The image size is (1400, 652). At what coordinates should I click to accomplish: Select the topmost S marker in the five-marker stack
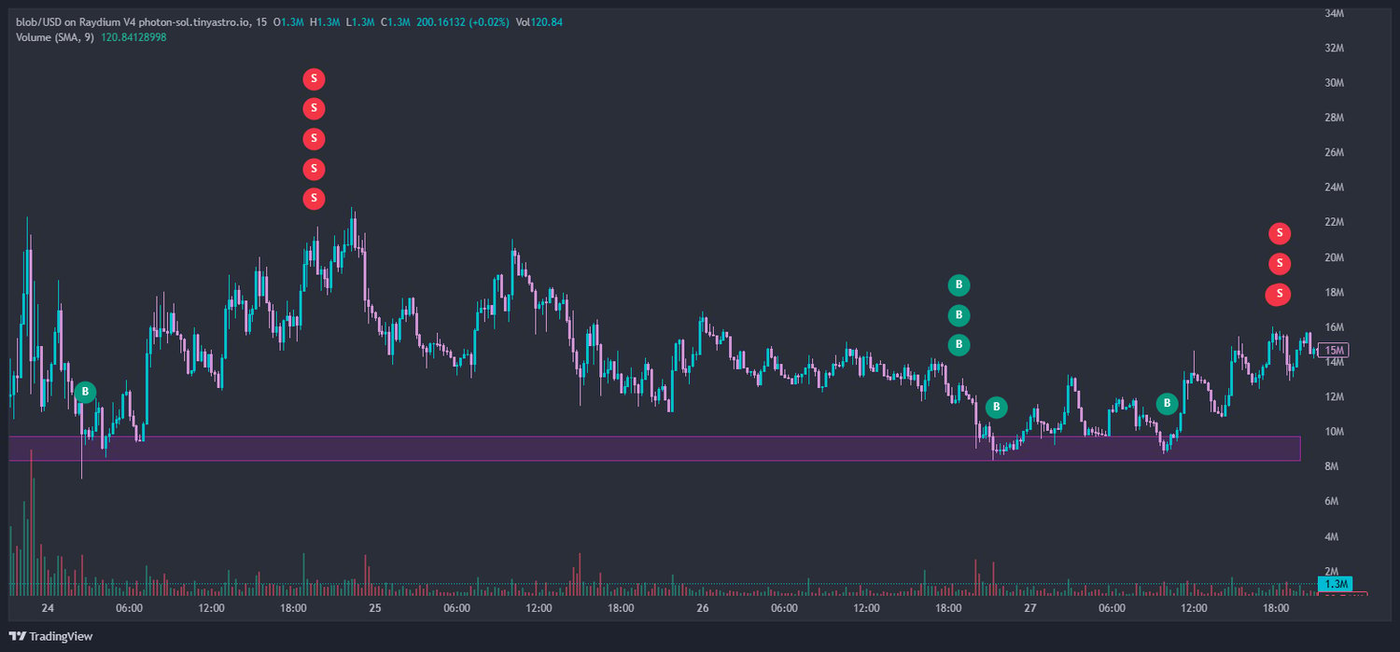314,78
